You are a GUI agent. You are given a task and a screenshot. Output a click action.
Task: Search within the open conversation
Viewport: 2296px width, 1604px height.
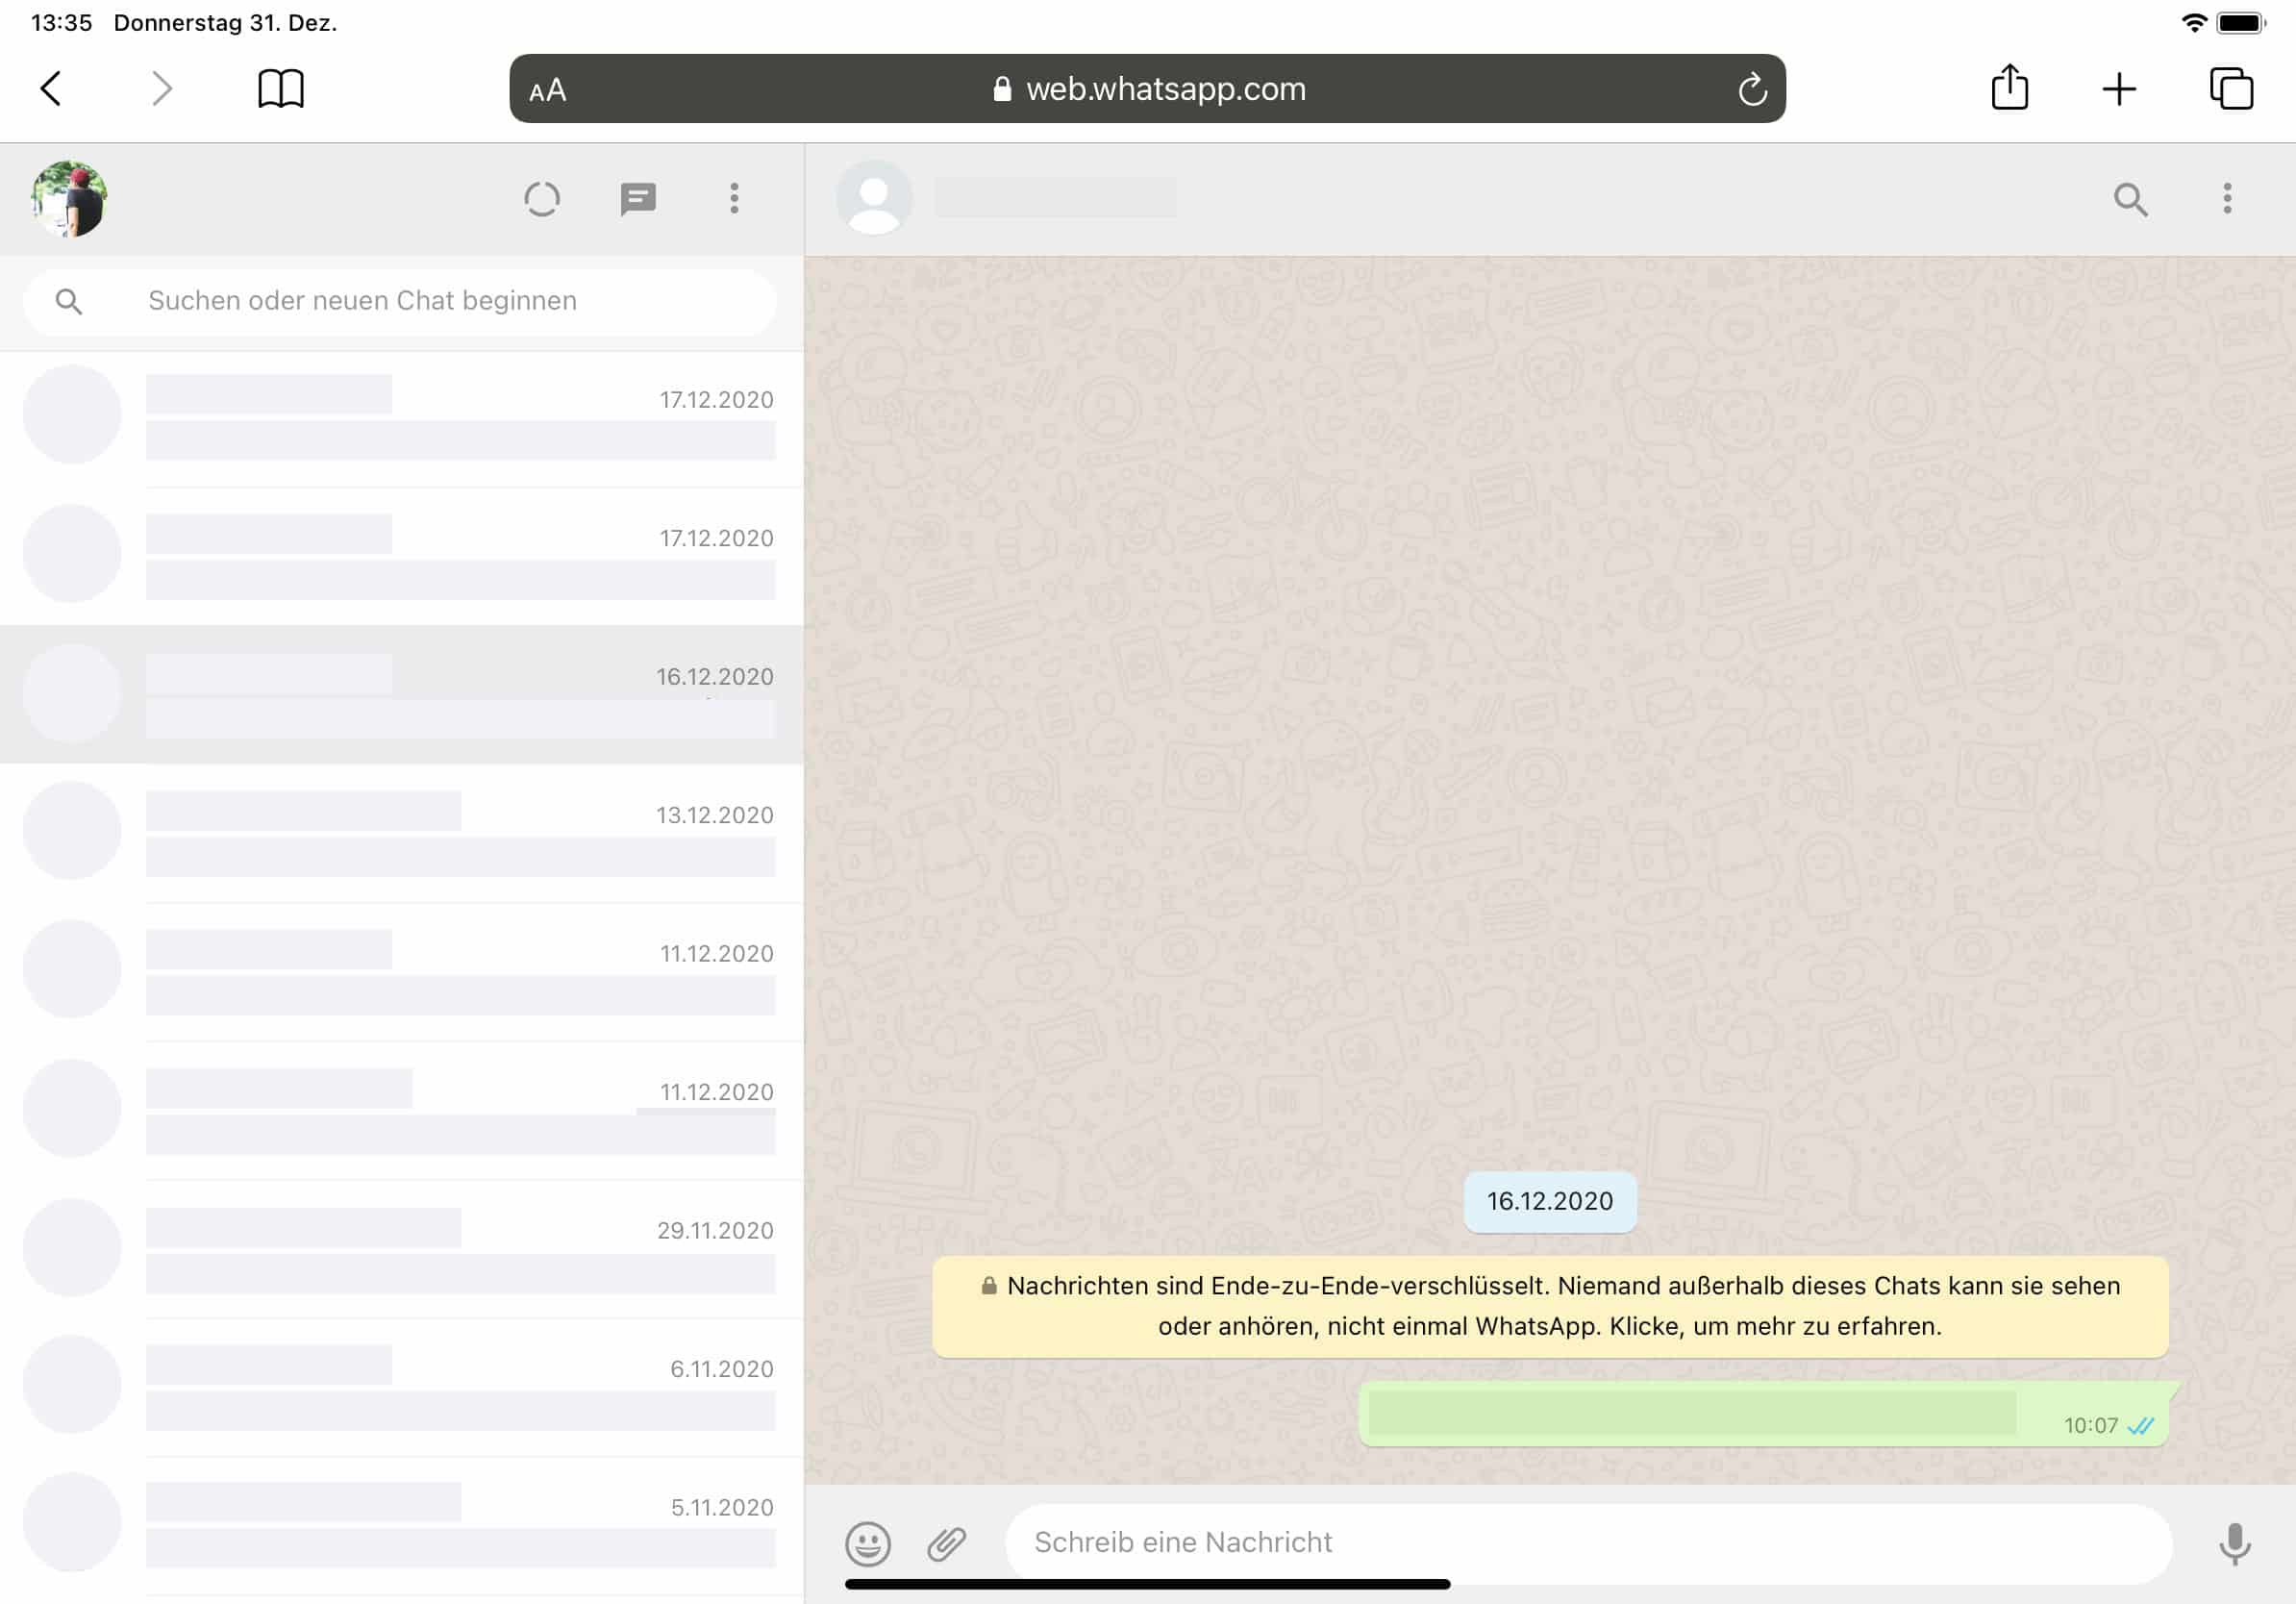point(2130,199)
